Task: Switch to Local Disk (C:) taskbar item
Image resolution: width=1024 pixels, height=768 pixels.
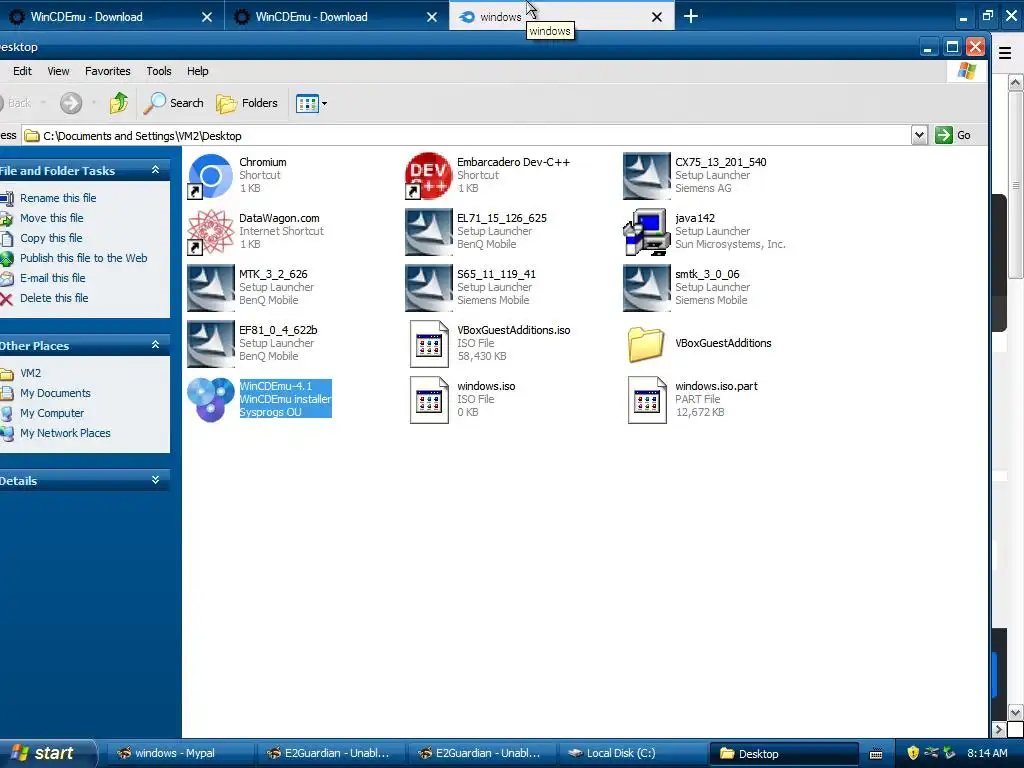Action: (632, 754)
